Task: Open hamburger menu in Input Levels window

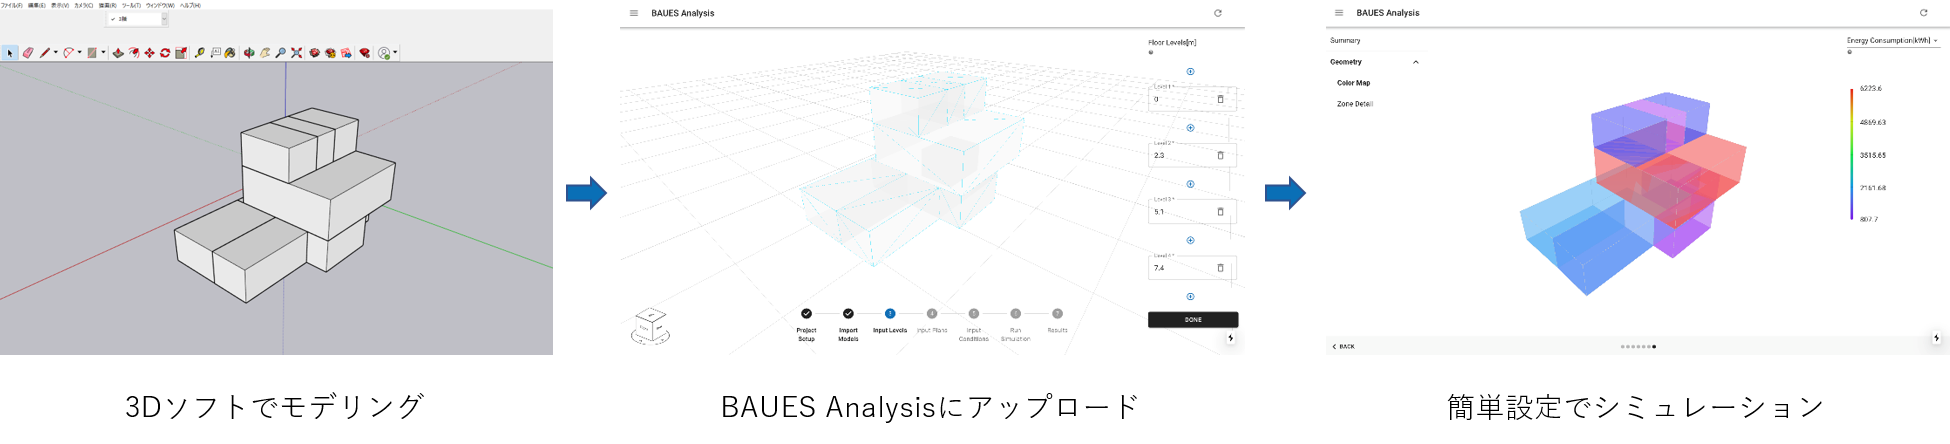Action: pyautogui.click(x=633, y=13)
